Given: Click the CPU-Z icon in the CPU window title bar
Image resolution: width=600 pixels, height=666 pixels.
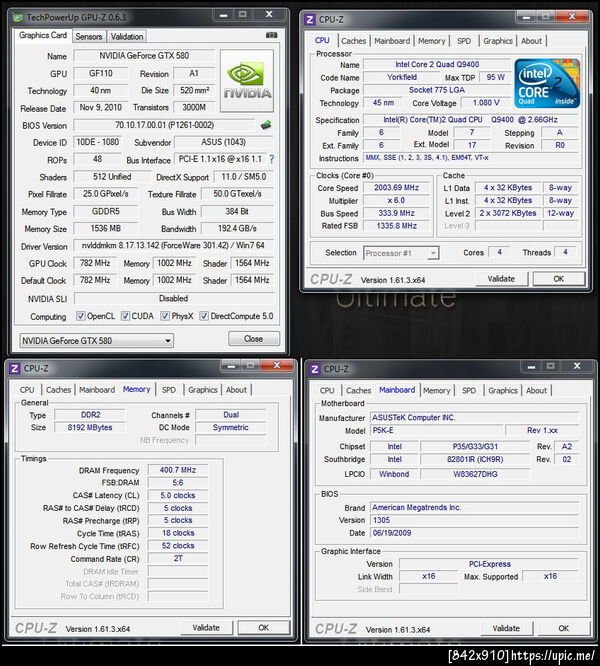Looking at the screenshot, I should click(x=310, y=20).
